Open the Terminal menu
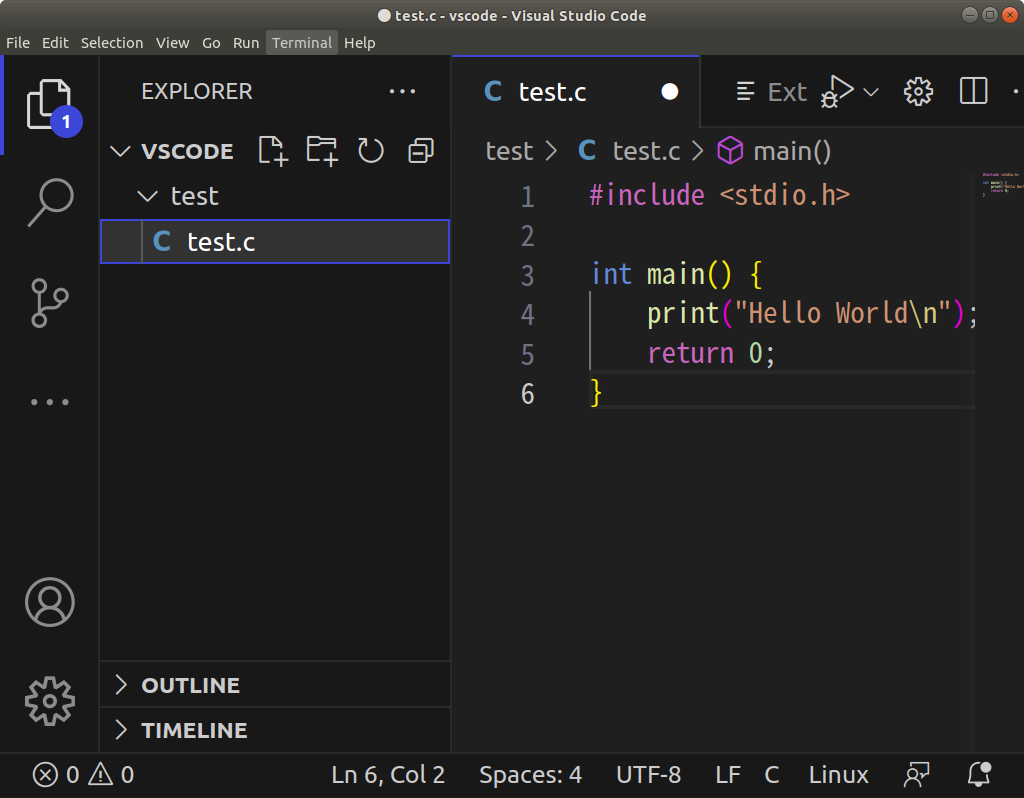 point(302,43)
